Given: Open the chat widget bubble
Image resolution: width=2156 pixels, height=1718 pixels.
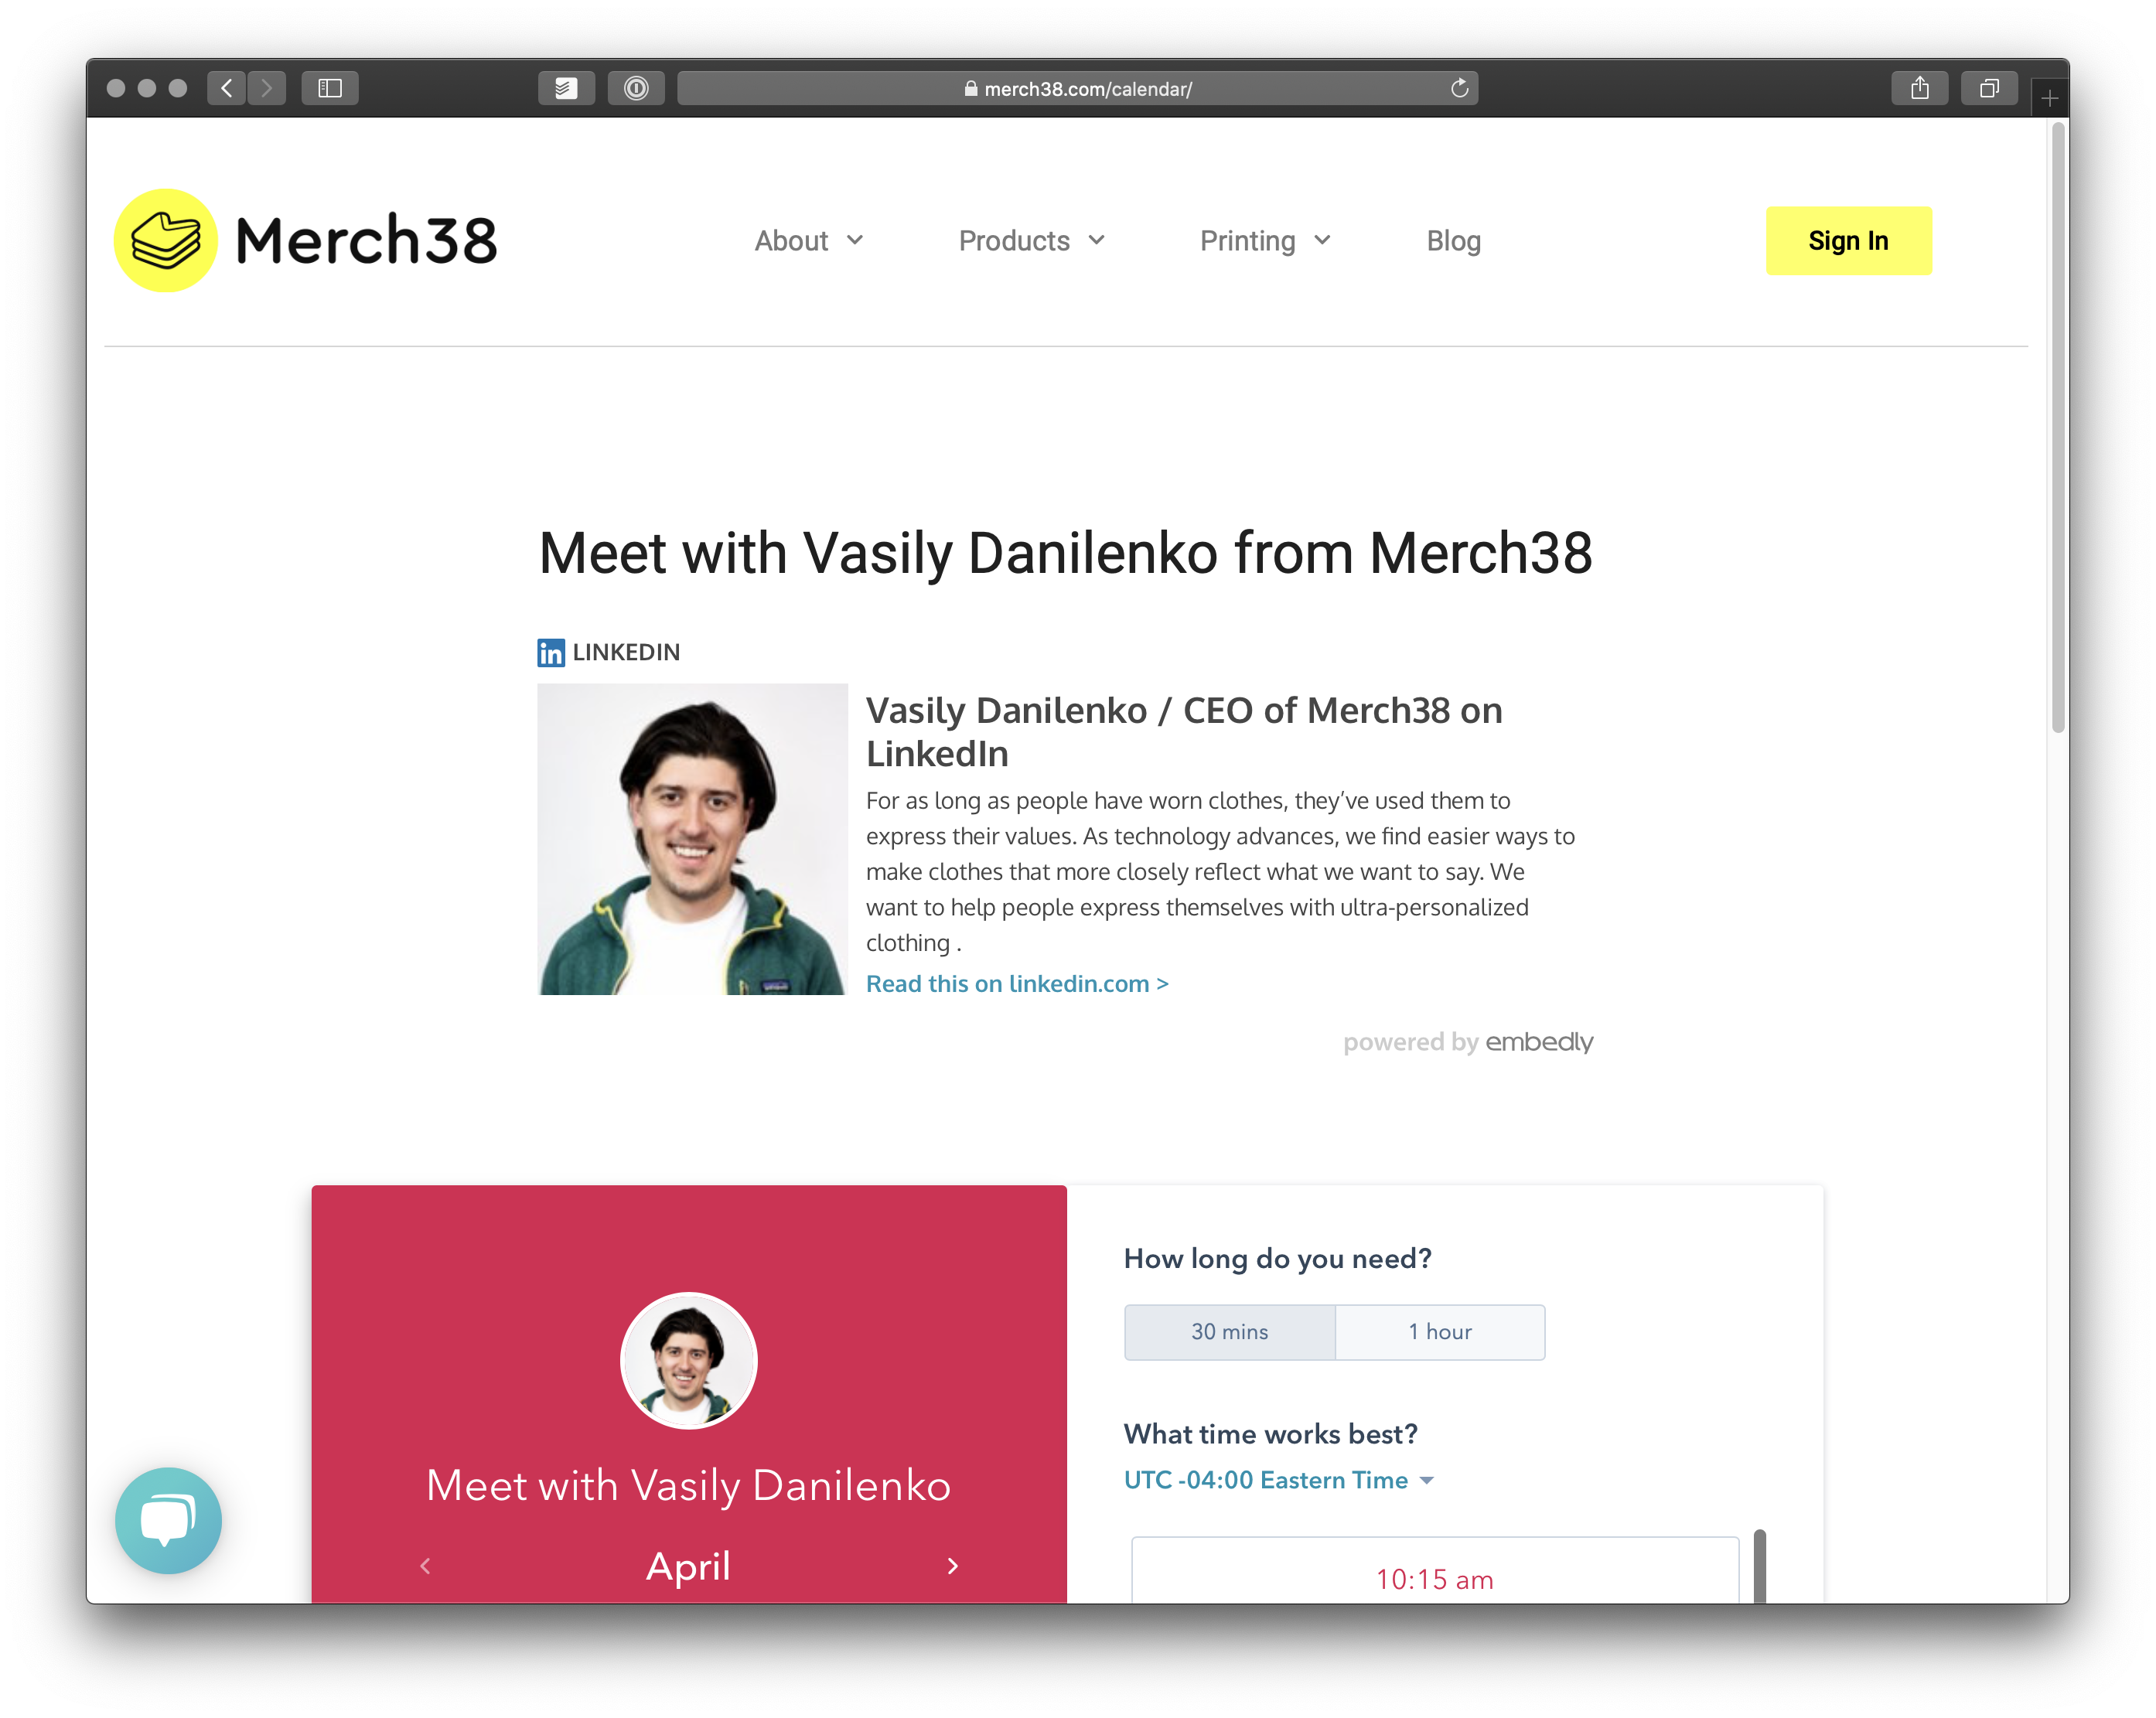Looking at the screenshot, I should coord(168,1519).
